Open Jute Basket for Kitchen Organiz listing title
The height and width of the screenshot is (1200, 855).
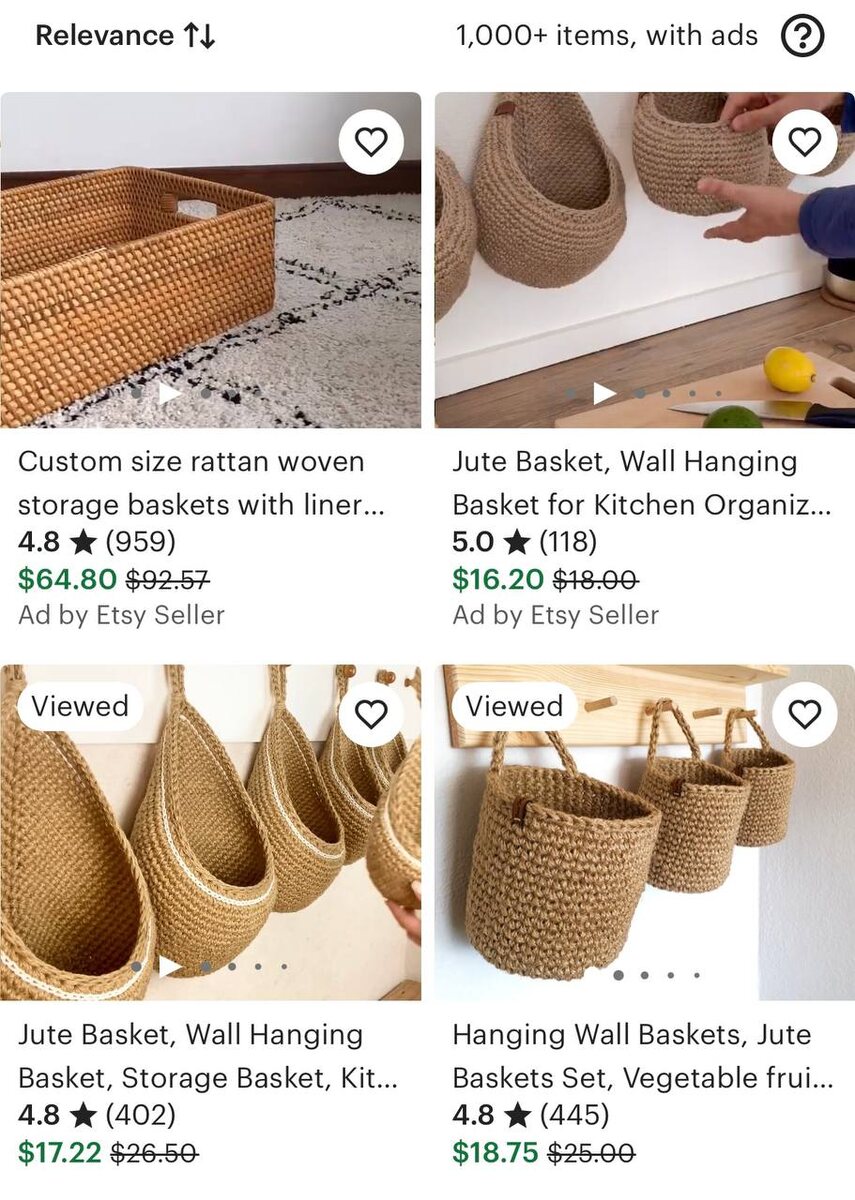641,483
